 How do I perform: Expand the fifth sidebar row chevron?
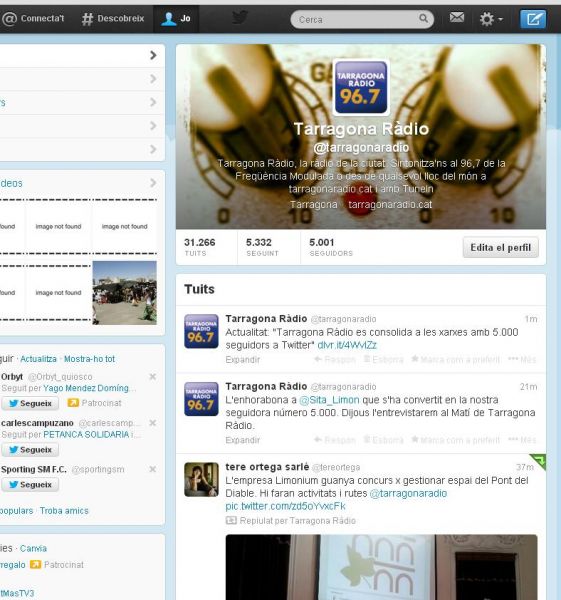pyautogui.click(x=153, y=149)
